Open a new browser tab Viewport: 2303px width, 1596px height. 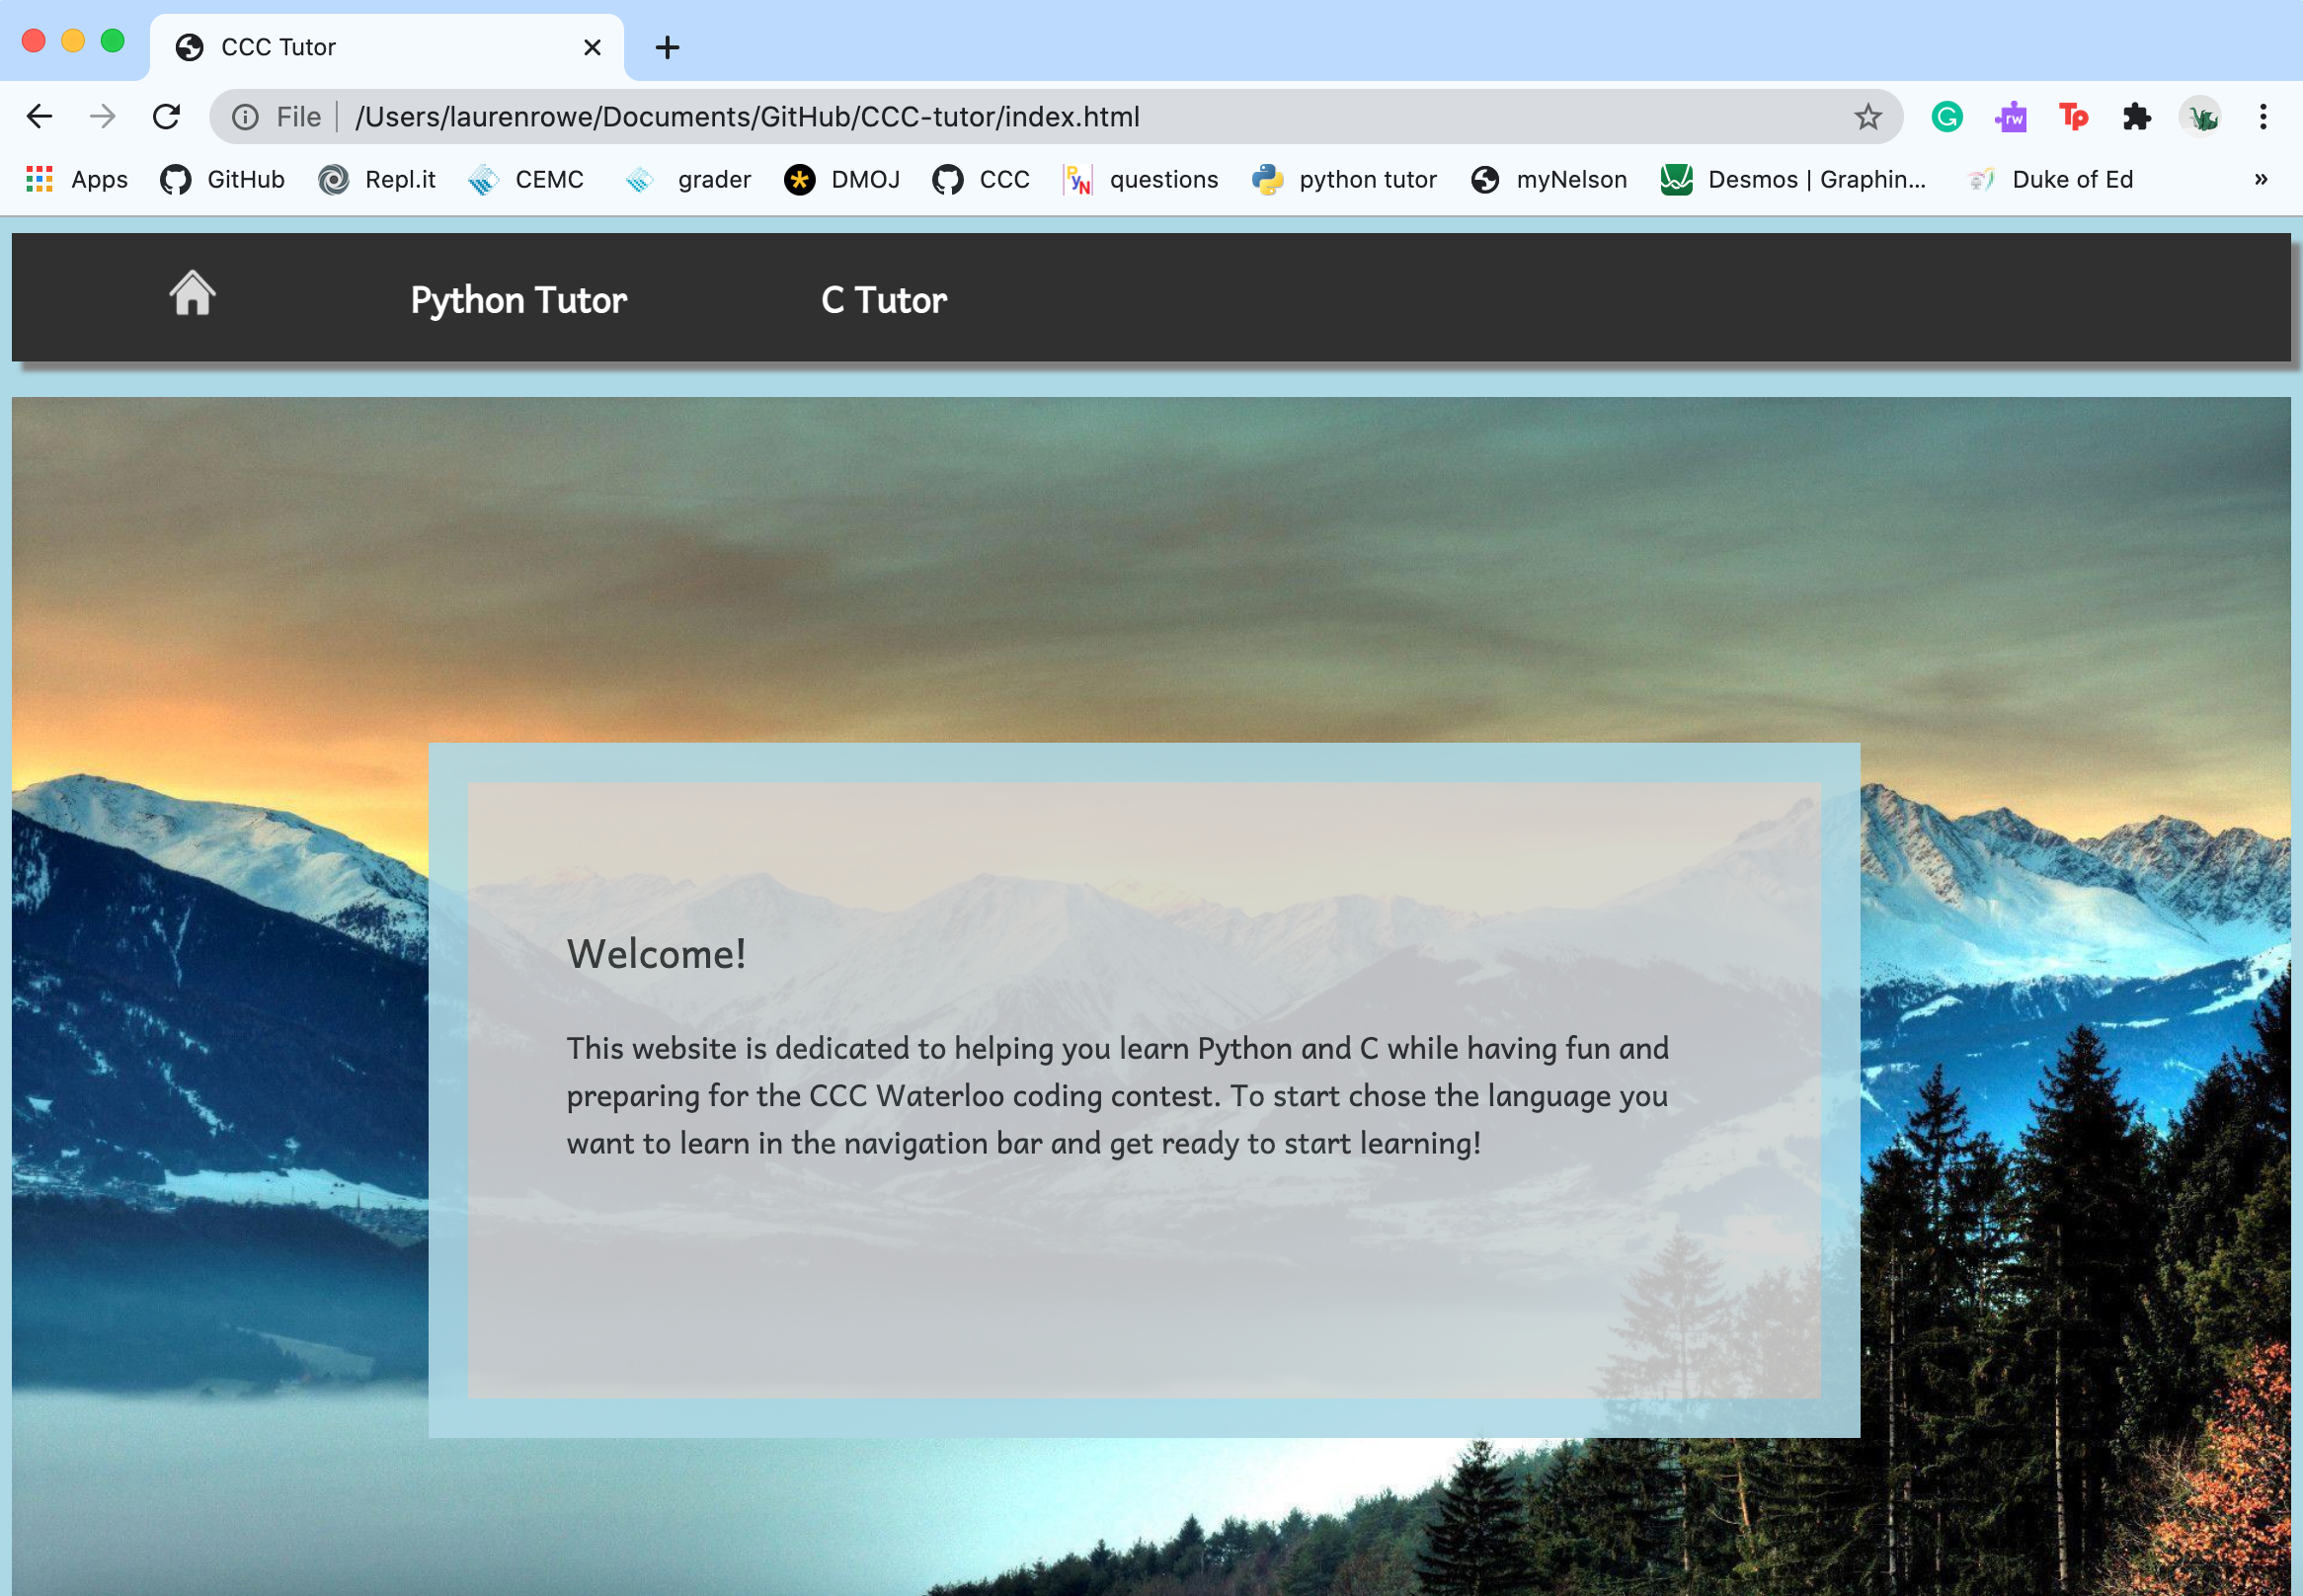pos(667,47)
